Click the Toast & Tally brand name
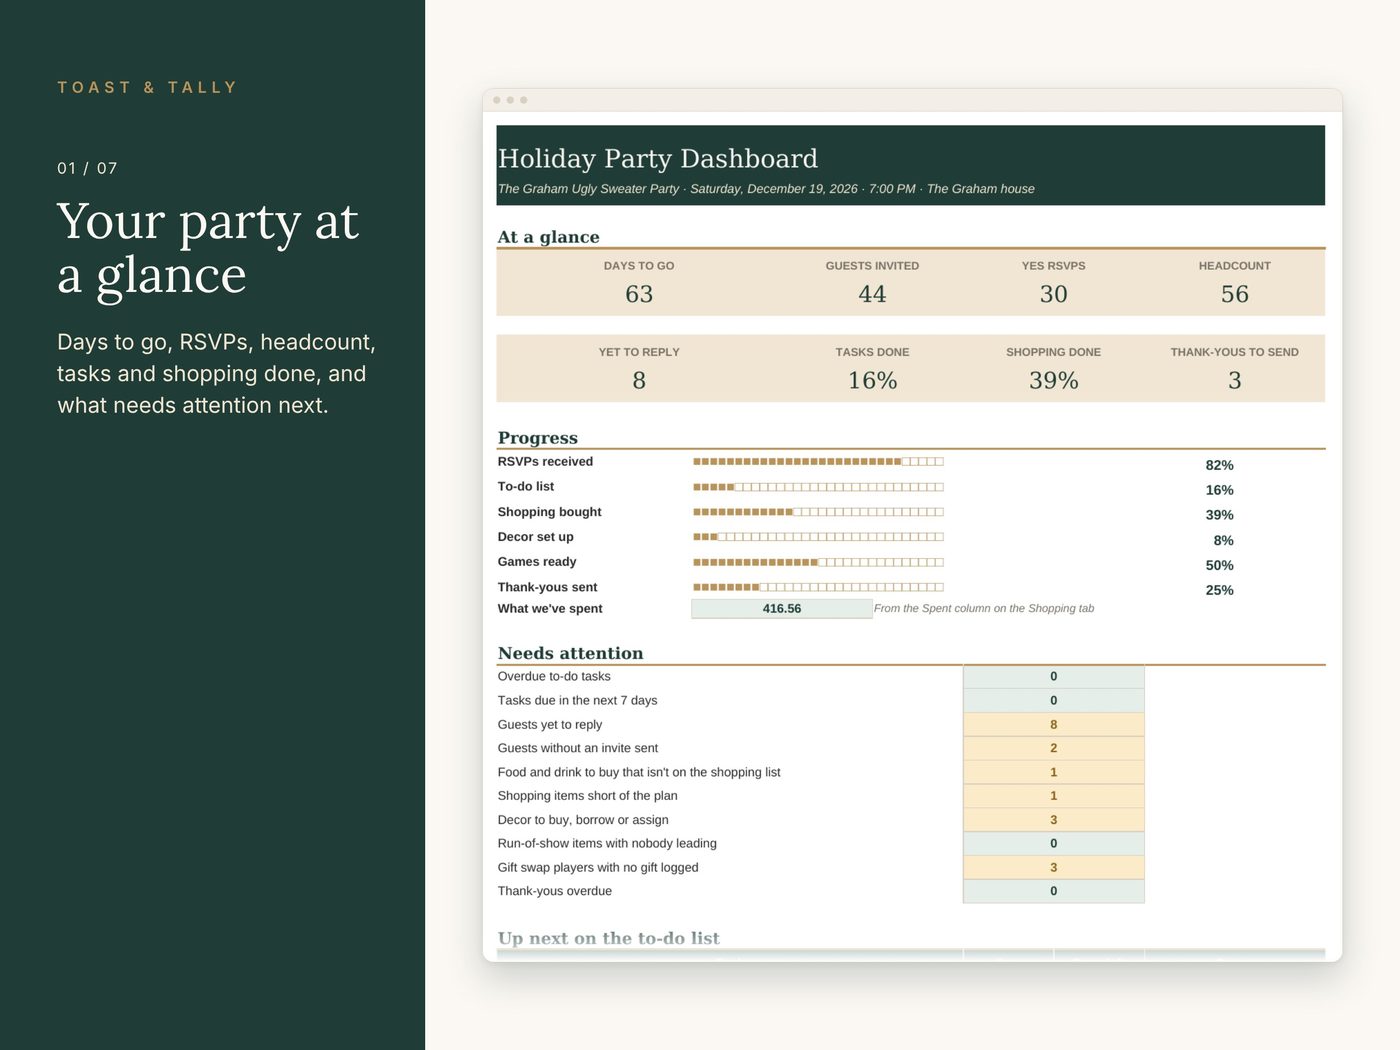The width and height of the screenshot is (1400, 1050). point(147,87)
